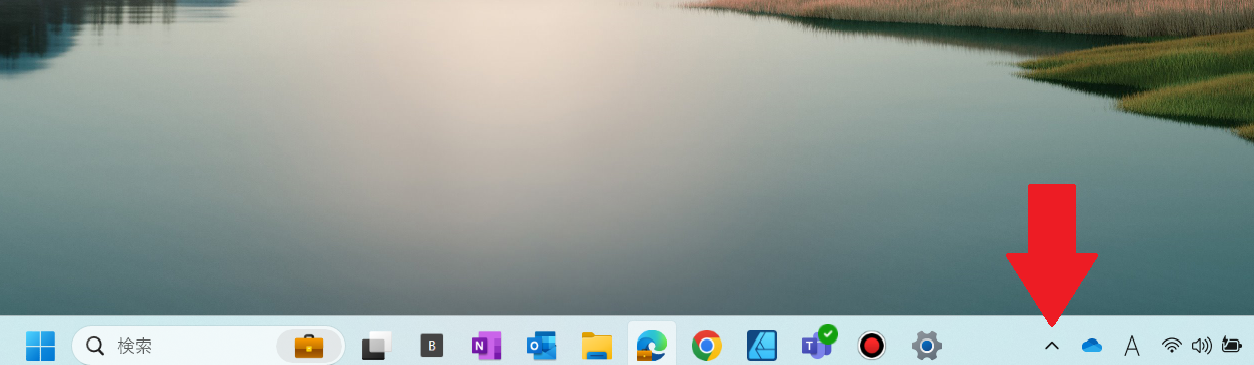Switch to the Microsoft Edge window
This screenshot has height=365, width=1254.
[652, 346]
